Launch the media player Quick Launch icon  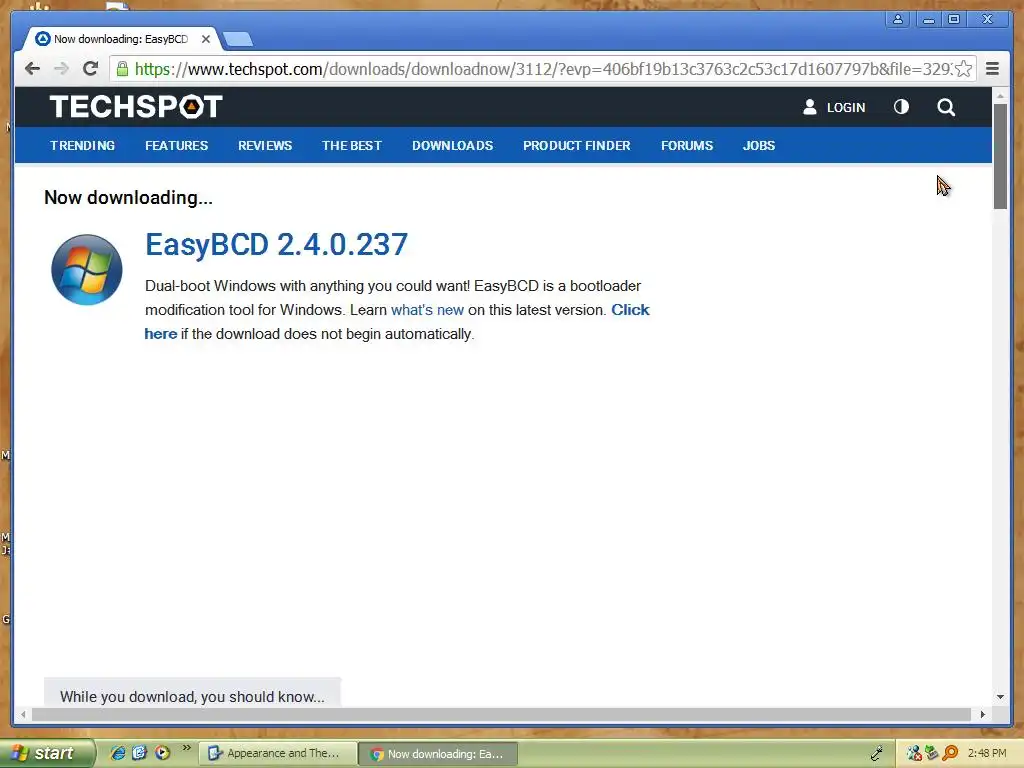pyautogui.click(x=162, y=753)
